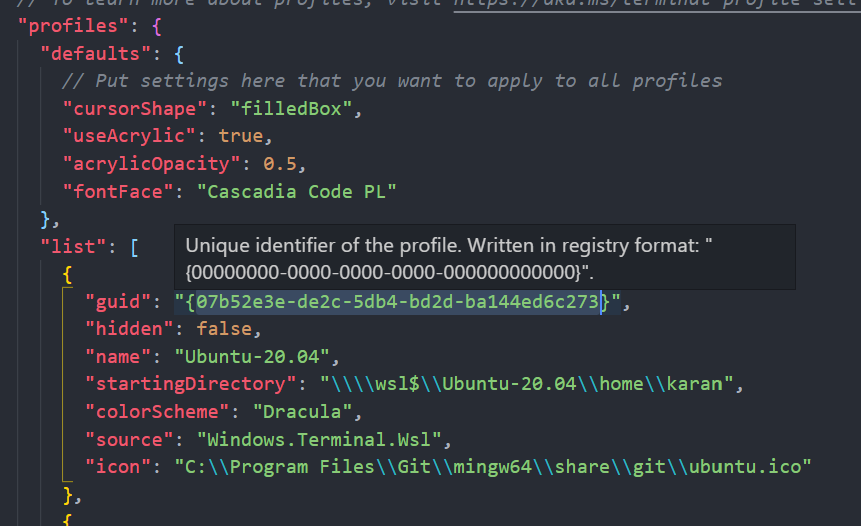Click the "list" key
The image size is (861, 526).
pos(74,247)
